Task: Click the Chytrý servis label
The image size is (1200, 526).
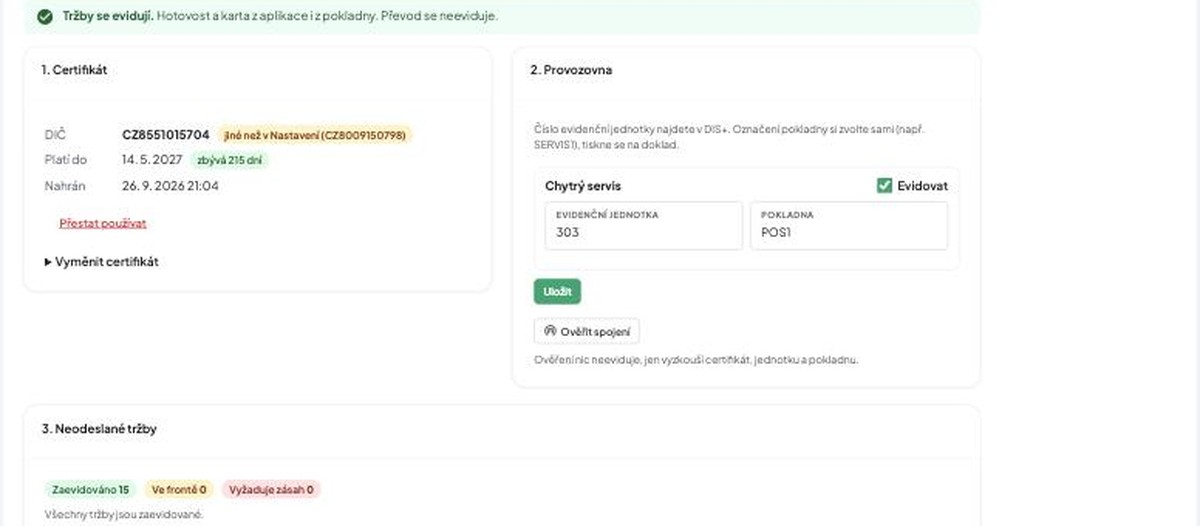Action: (583, 186)
